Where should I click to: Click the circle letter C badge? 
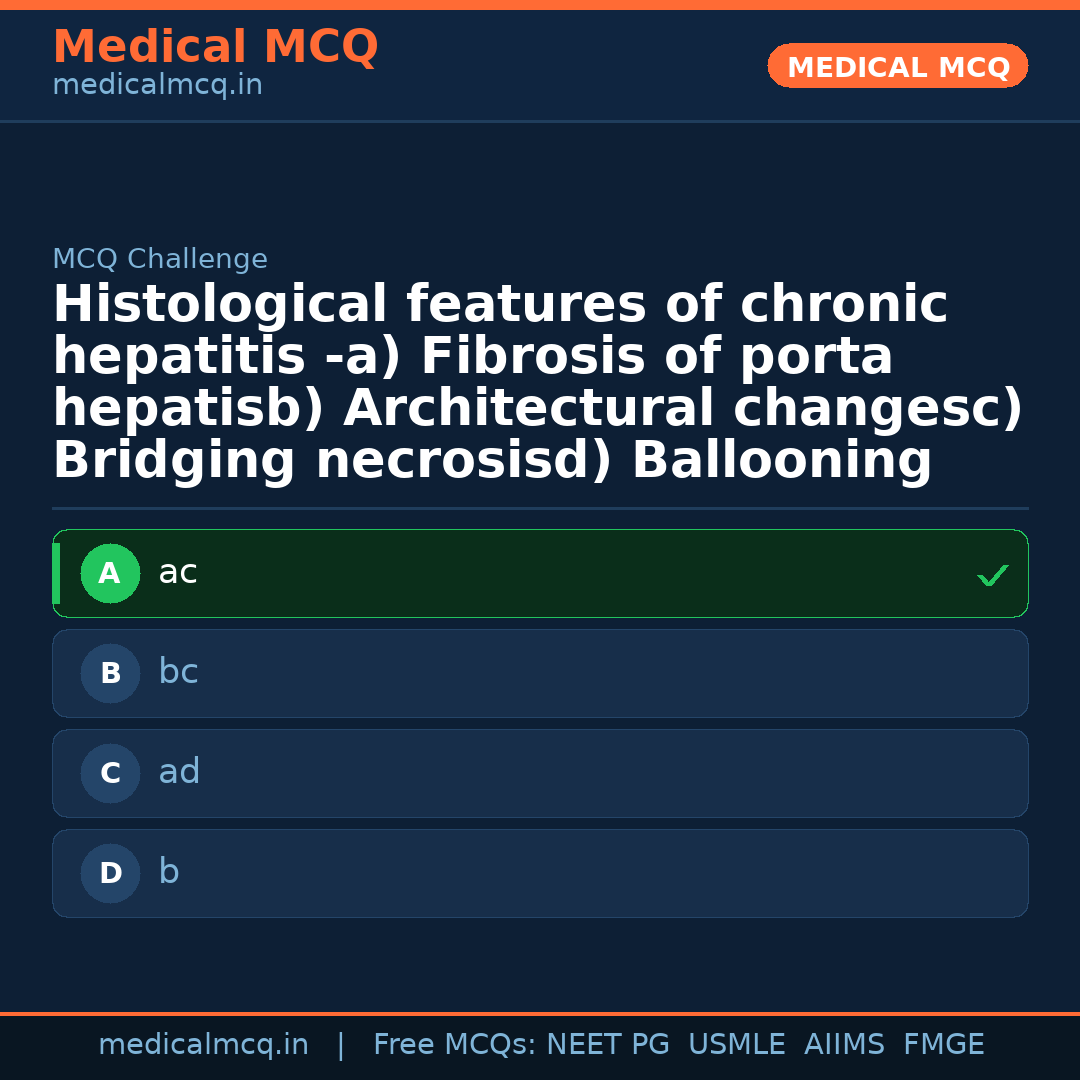tap(110, 774)
